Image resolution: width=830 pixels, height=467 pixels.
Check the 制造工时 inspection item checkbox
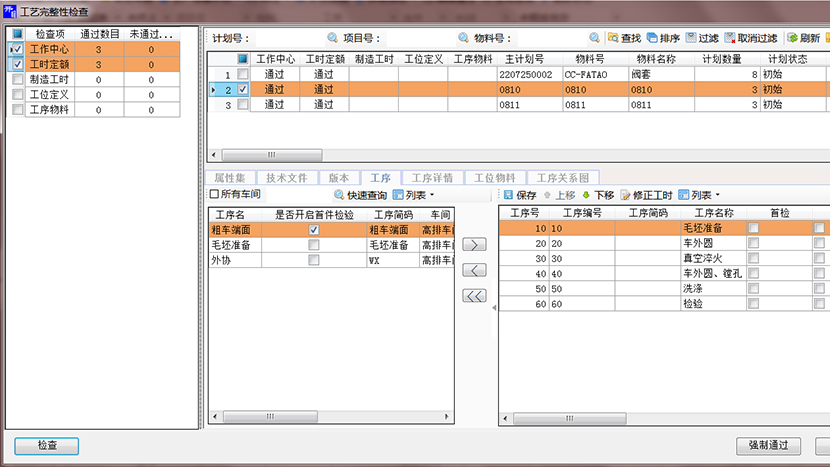click(x=17, y=78)
